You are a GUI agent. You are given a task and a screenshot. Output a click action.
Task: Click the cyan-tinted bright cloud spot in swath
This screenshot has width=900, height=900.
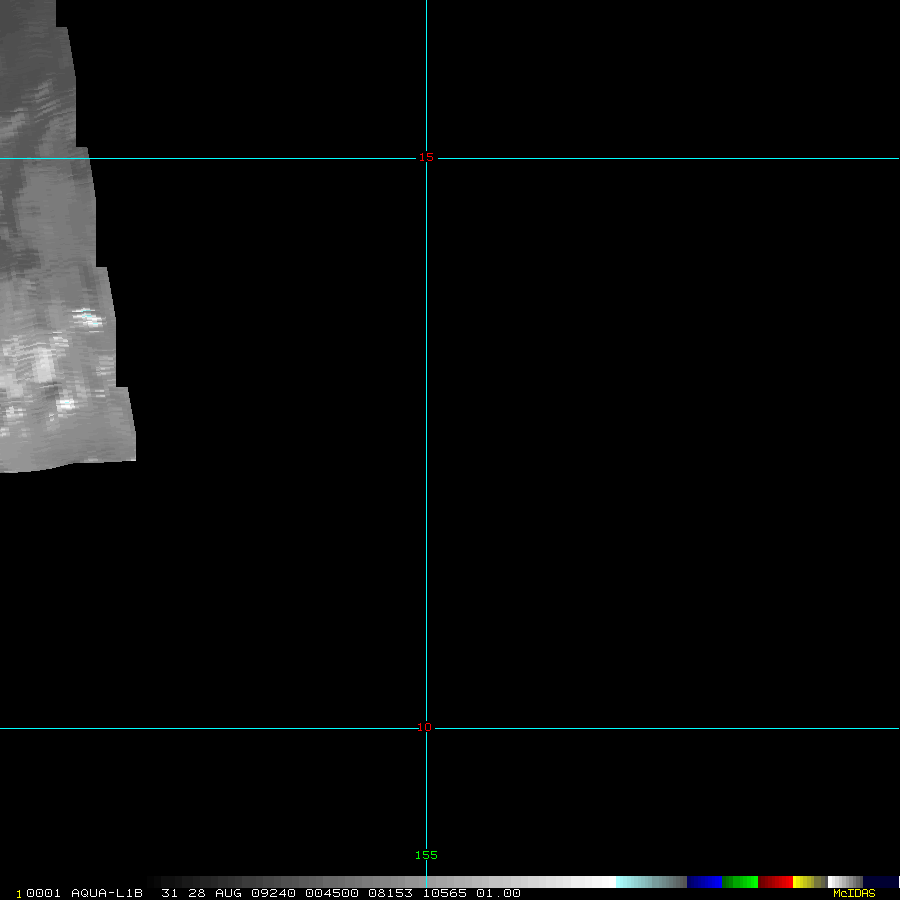pyautogui.click(x=87, y=314)
